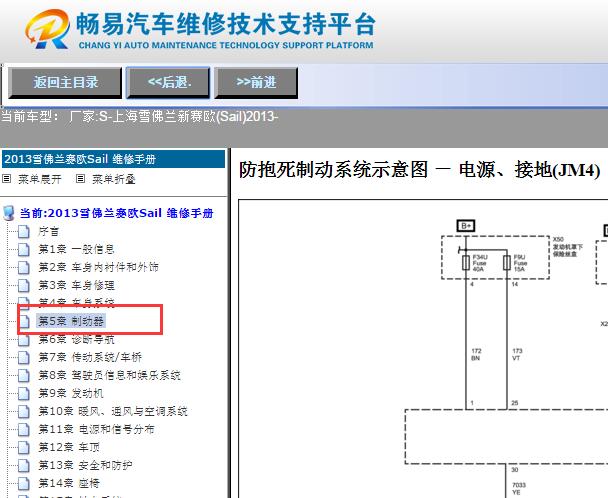Image resolution: width=608 pixels, height=498 pixels.
Task: Open 第3章 车身修理
Action: point(76,285)
